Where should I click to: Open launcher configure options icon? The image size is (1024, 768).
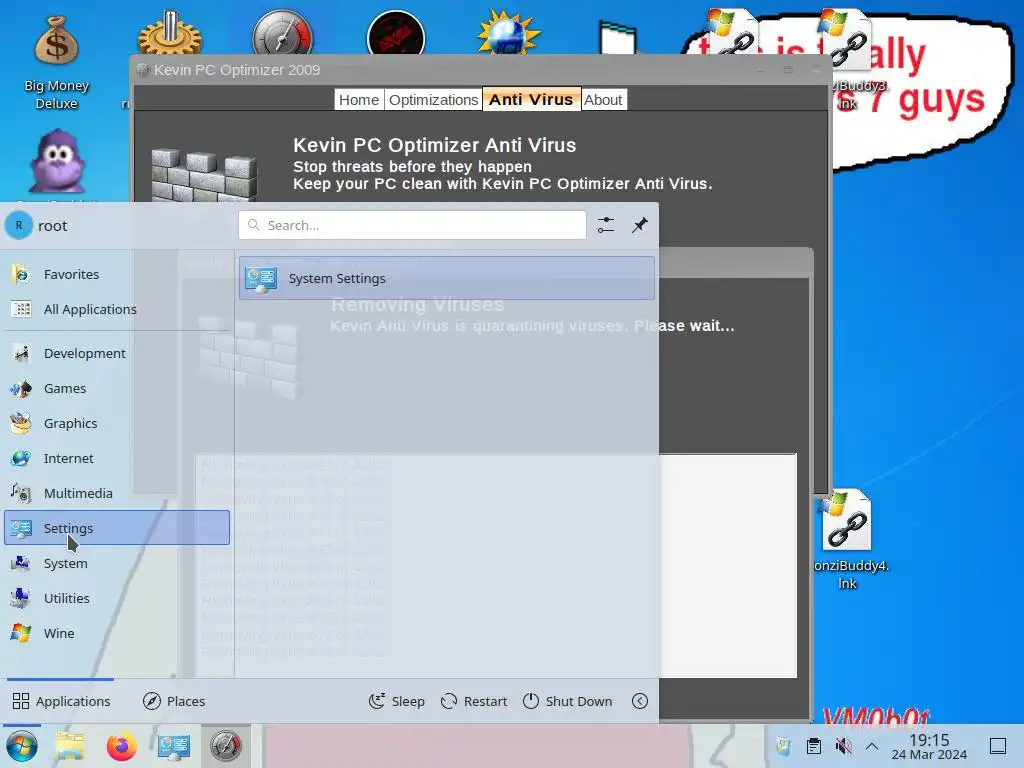(606, 225)
